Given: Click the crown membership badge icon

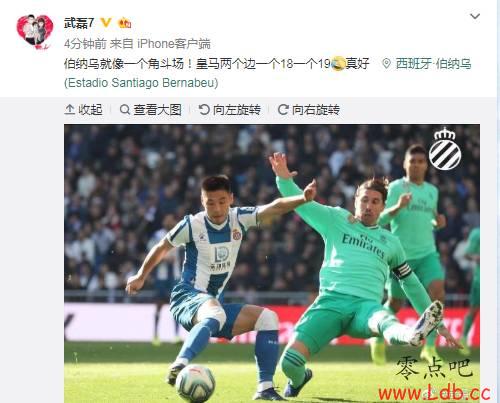Looking at the screenshot, I should [125, 23].
